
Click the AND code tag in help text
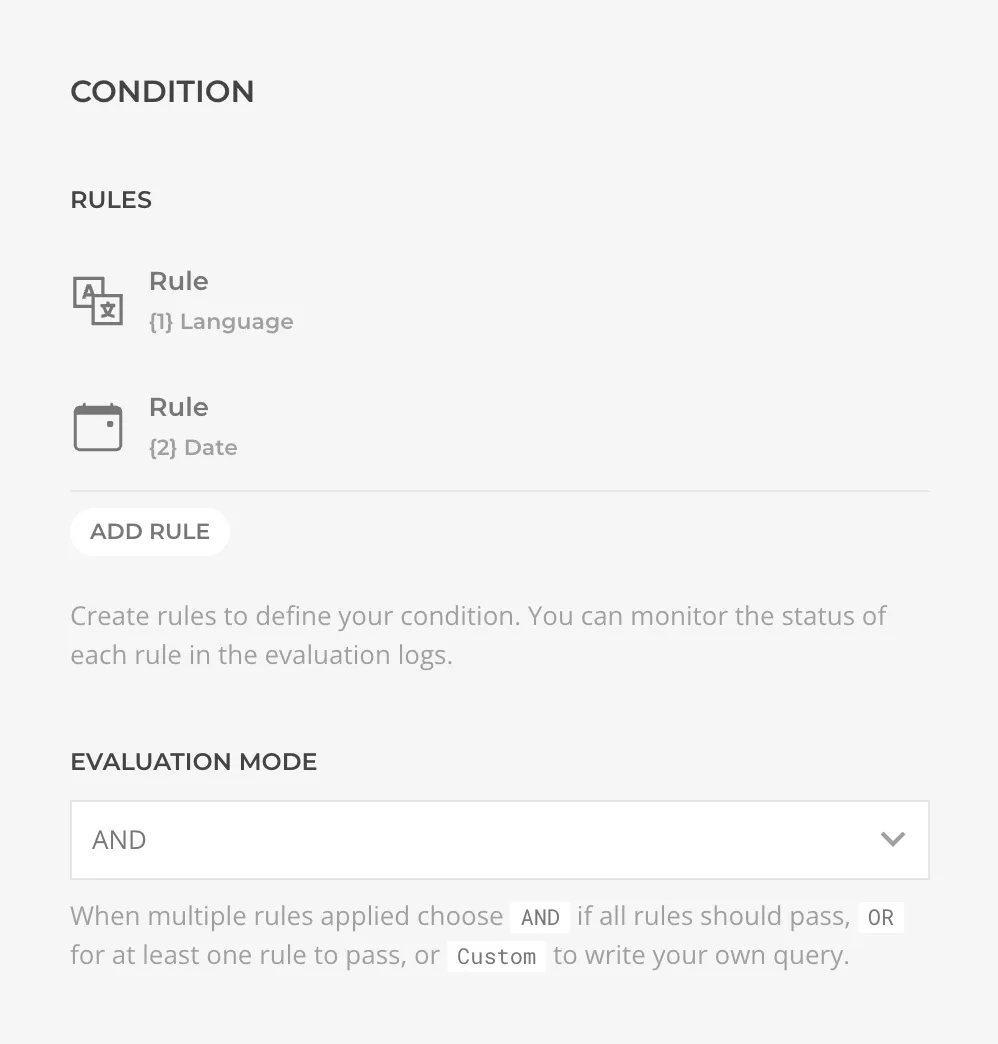(x=540, y=917)
